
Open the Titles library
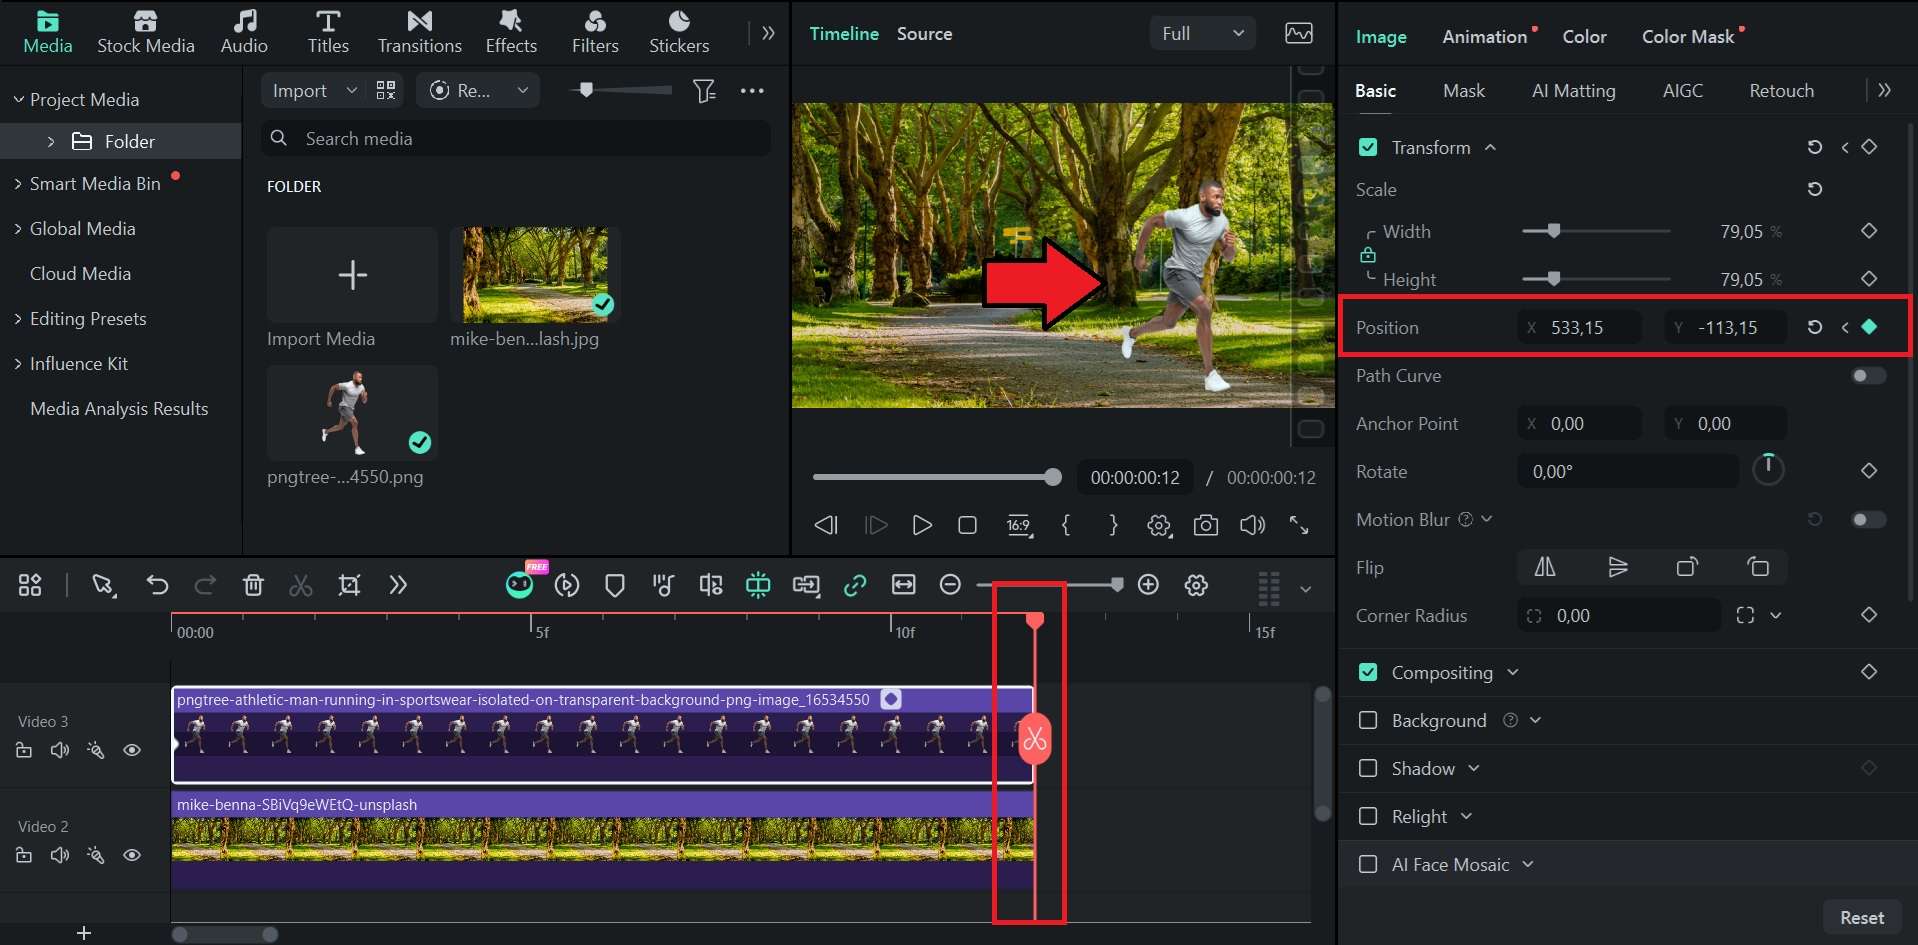328,33
